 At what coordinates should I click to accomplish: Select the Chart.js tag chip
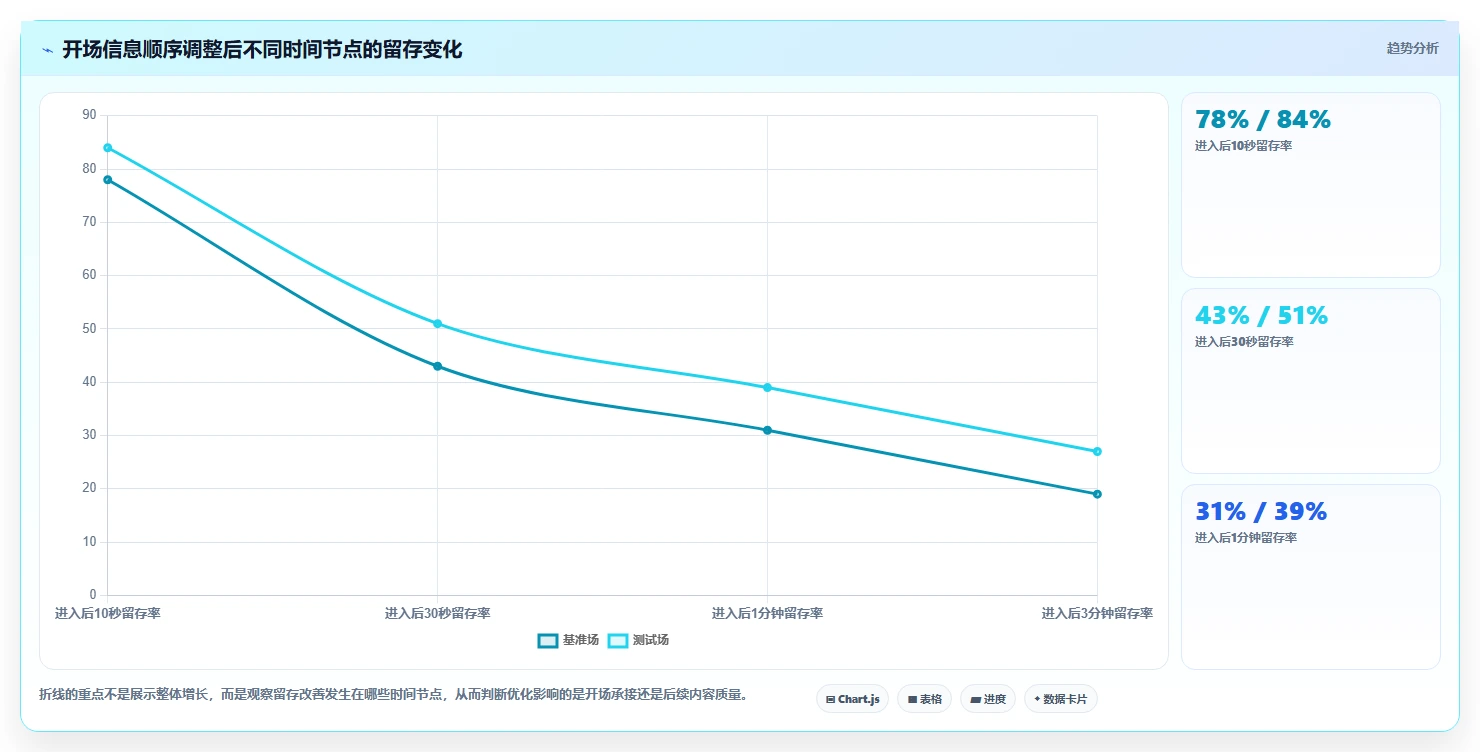[x=852, y=699]
